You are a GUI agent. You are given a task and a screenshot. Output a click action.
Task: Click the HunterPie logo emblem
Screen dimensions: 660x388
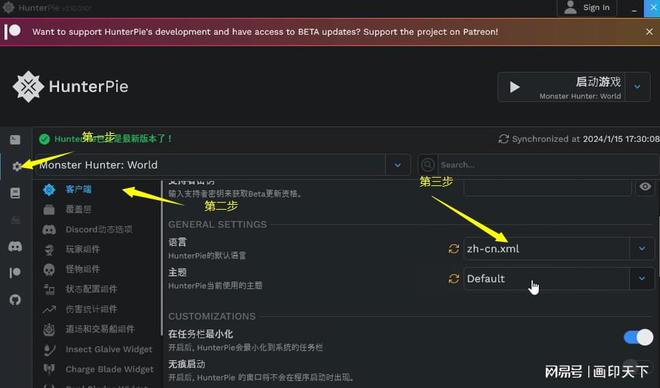click(x=28, y=87)
